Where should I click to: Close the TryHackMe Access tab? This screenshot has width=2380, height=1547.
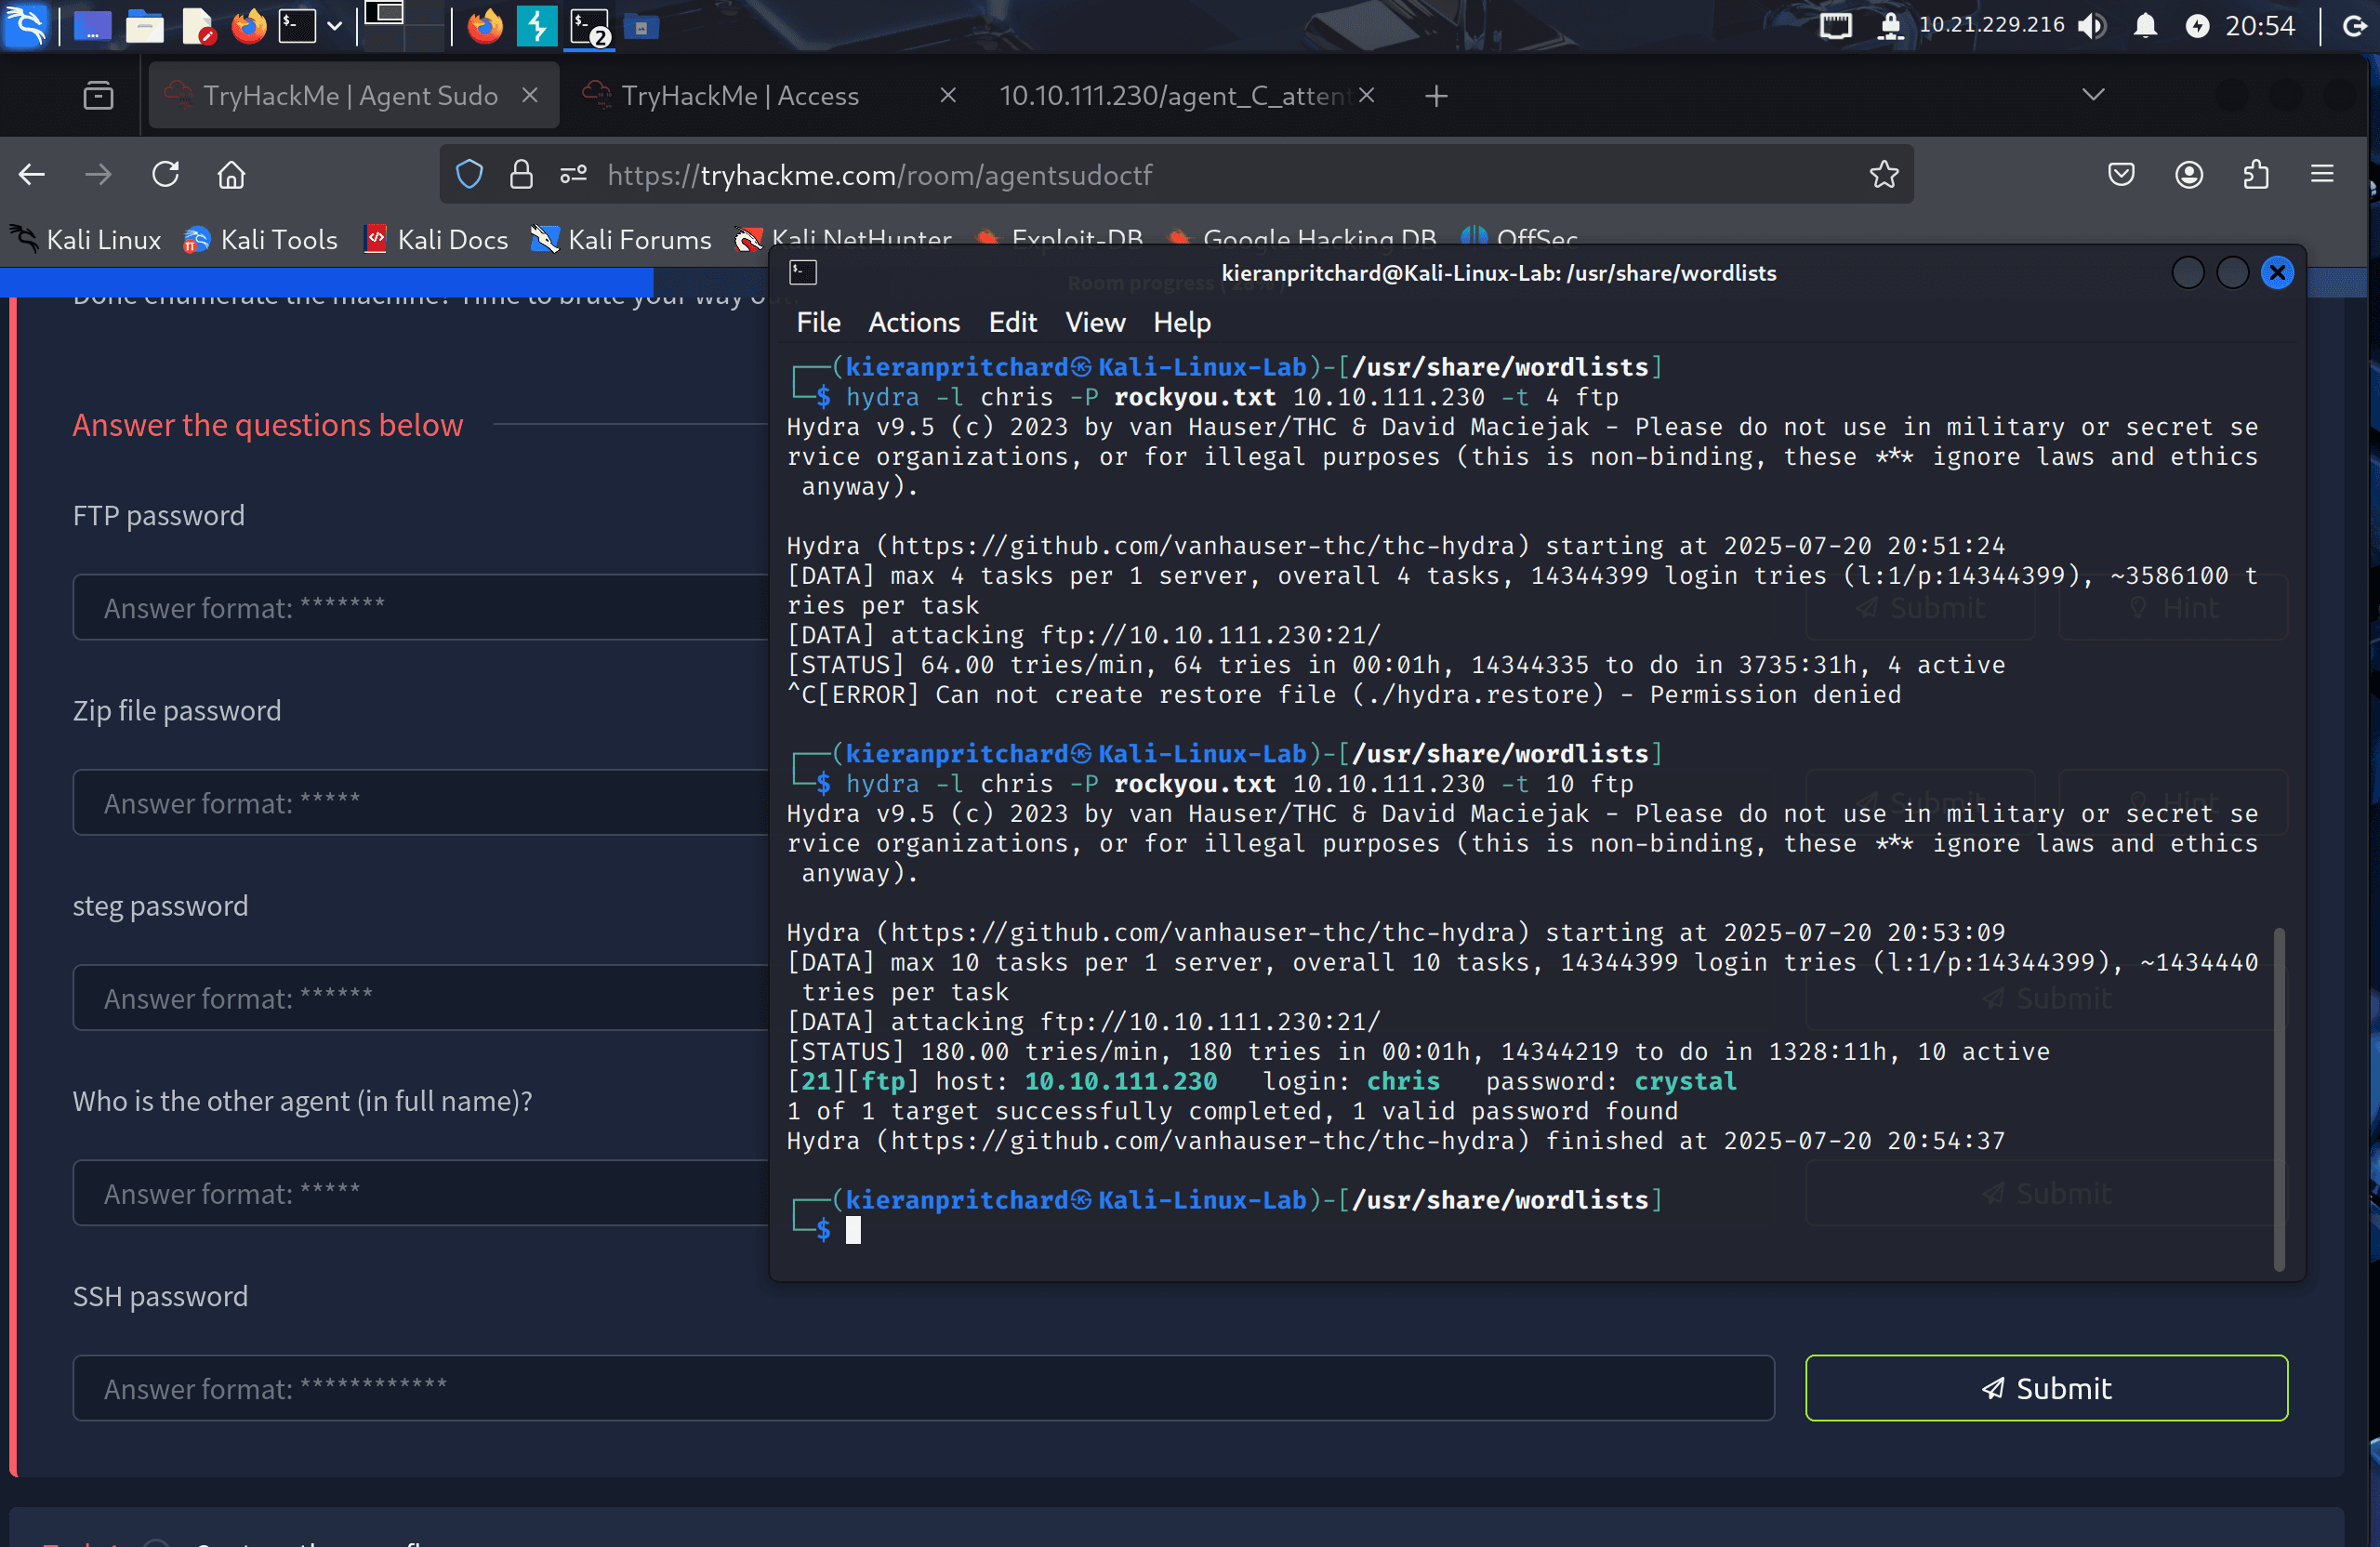(948, 96)
